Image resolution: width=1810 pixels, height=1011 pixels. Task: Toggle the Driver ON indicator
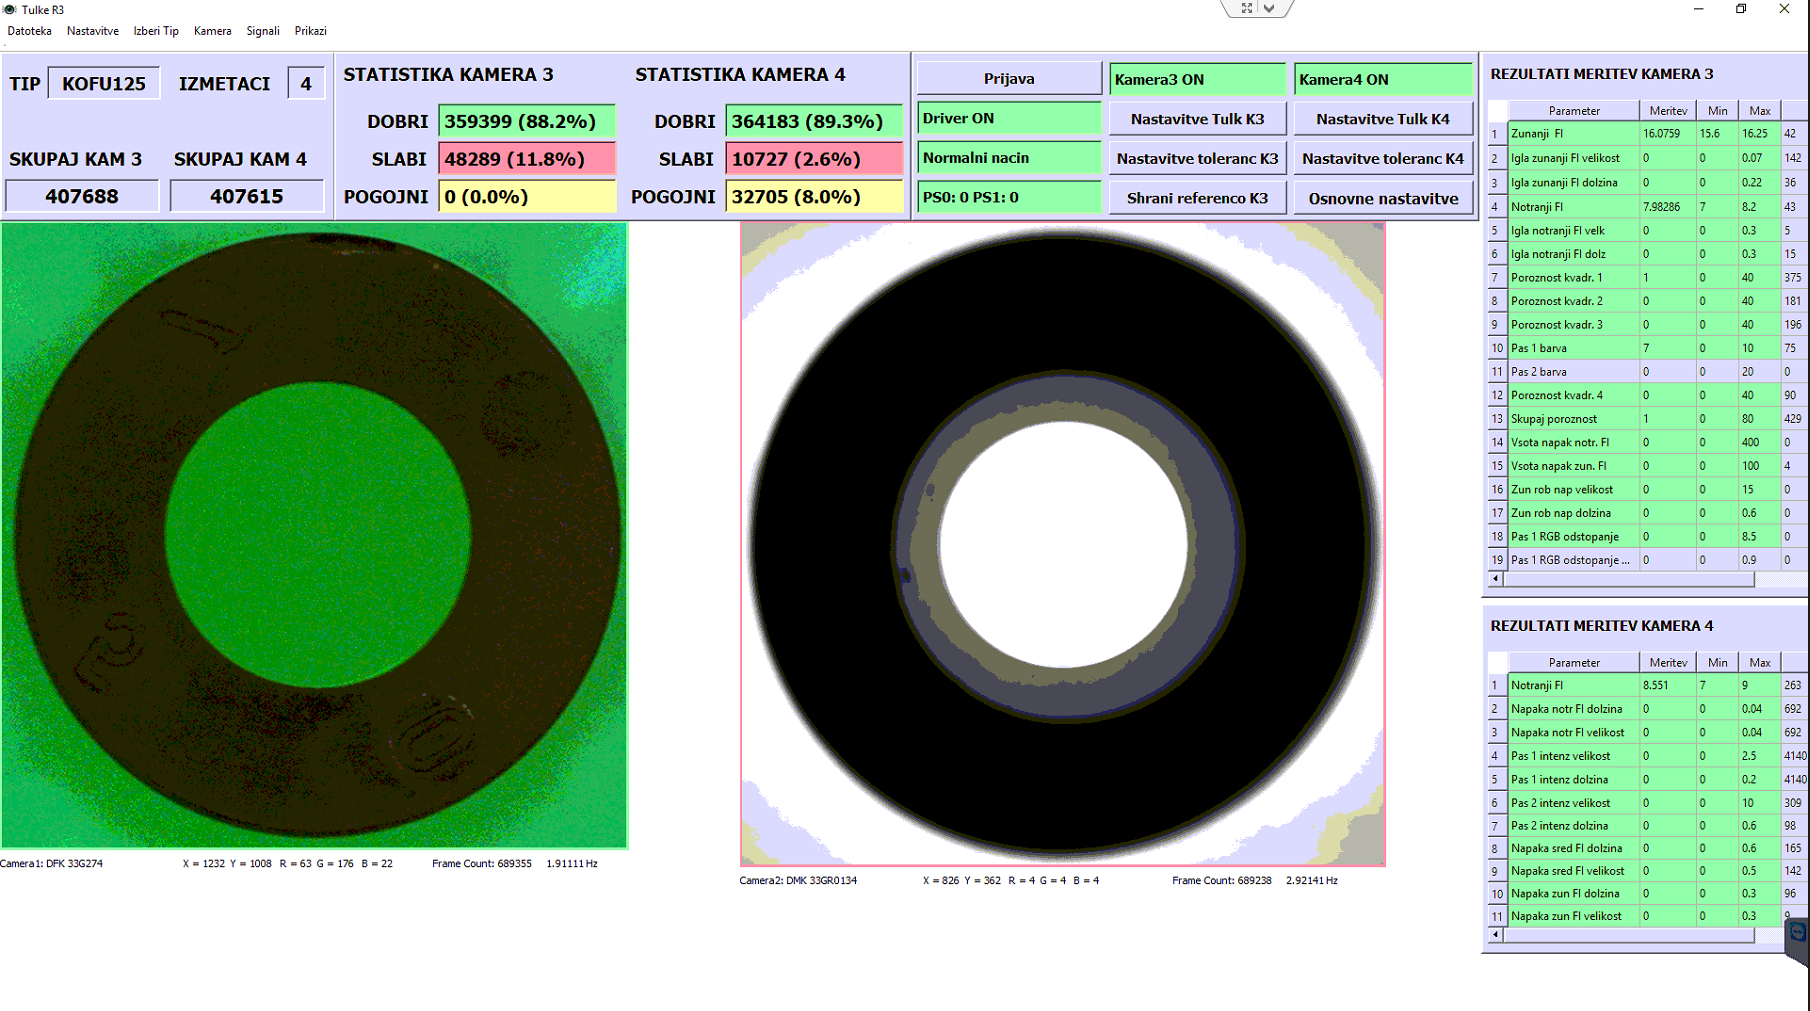point(1008,118)
